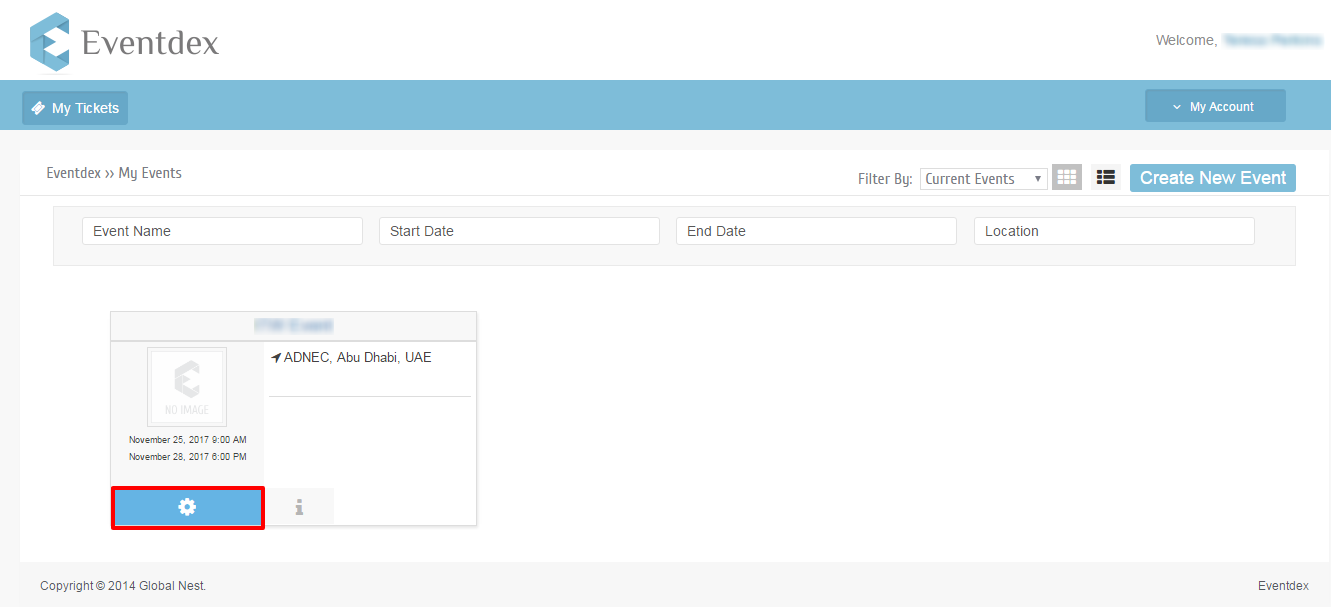1331x607 pixels.
Task: Switch to grid view layout
Action: point(1067,177)
